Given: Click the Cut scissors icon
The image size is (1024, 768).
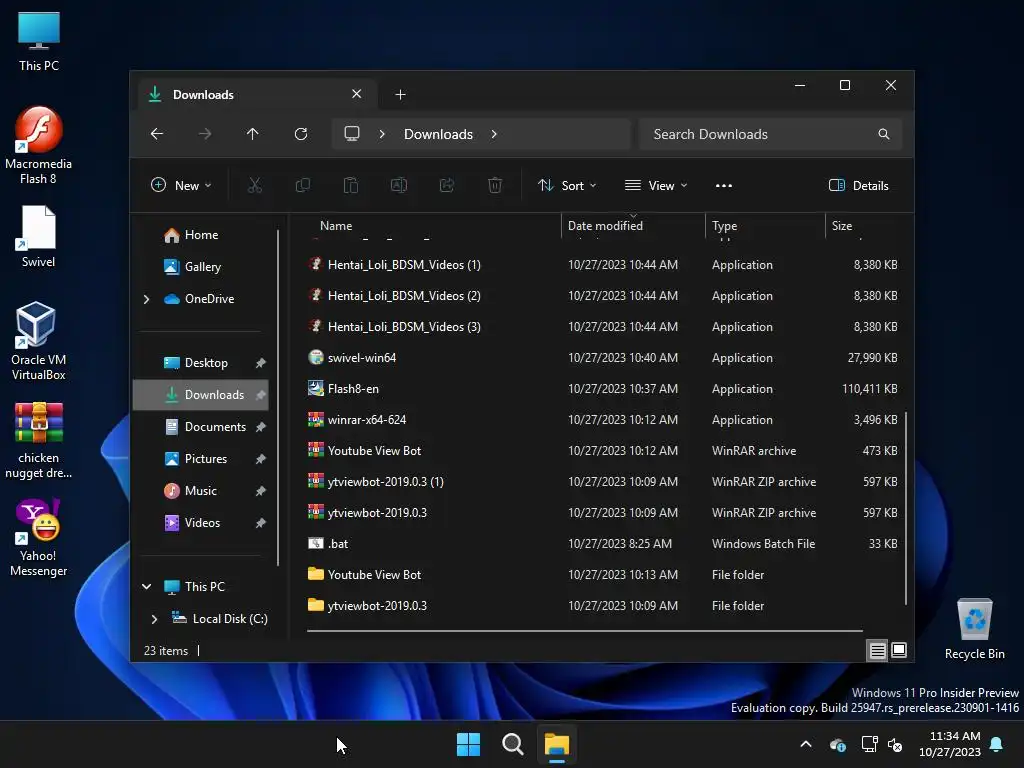Looking at the screenshot, I should (x=255, y=185).
